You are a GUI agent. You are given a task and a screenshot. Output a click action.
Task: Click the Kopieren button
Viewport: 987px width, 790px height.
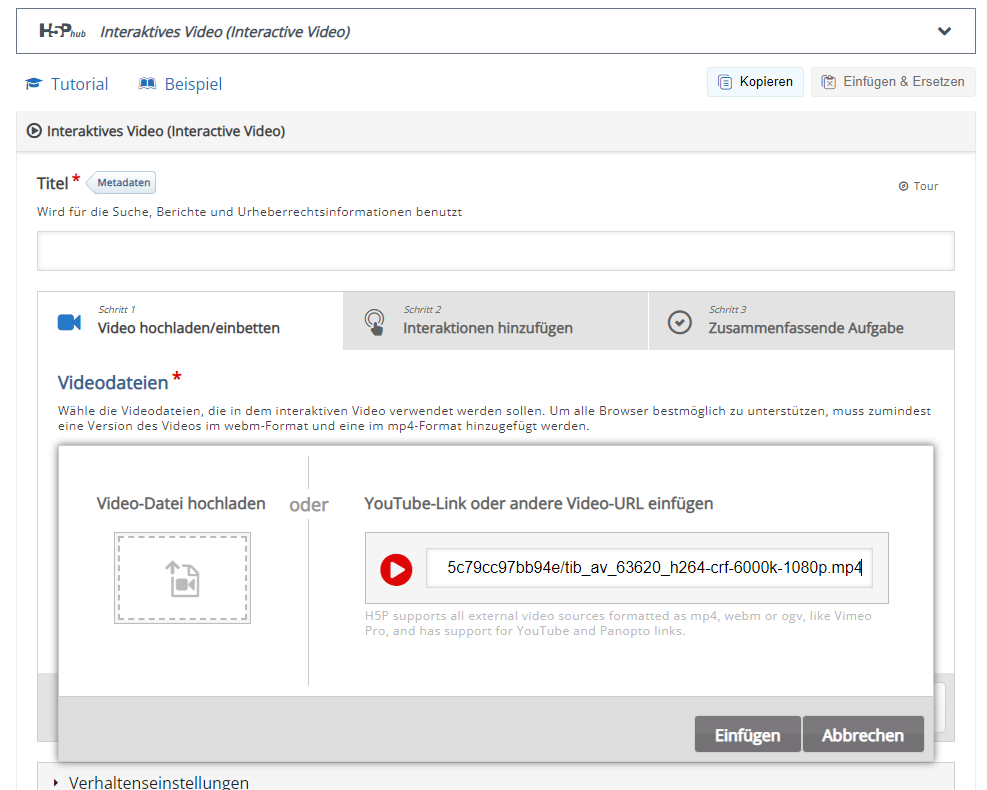755,82
